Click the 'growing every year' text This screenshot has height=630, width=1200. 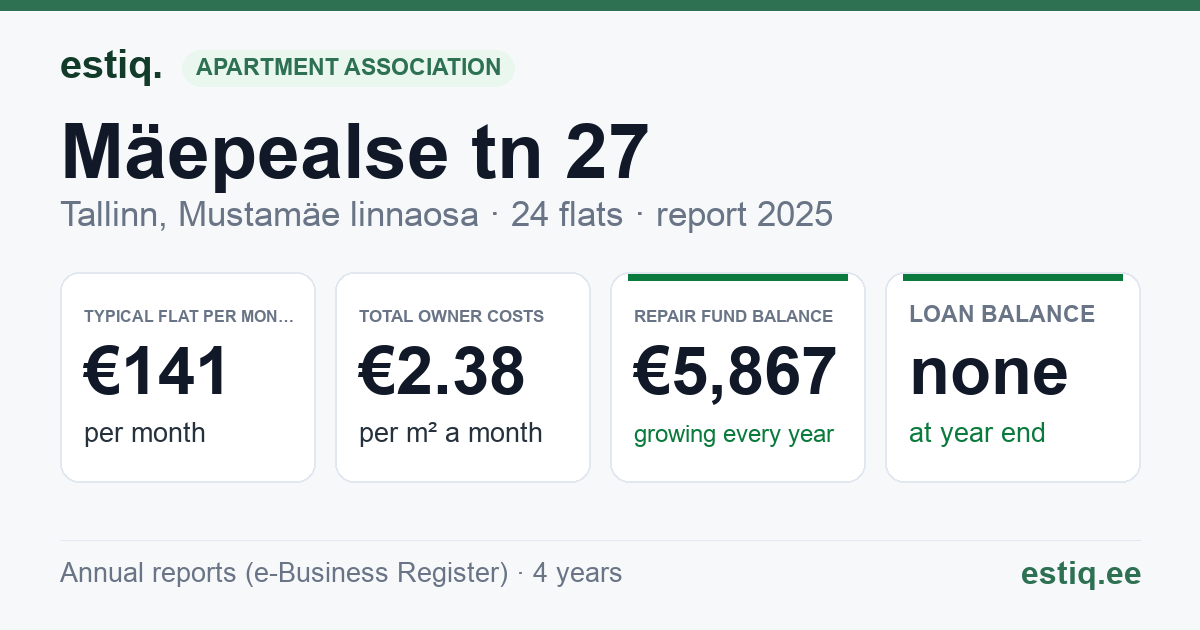tap(734, 434)
